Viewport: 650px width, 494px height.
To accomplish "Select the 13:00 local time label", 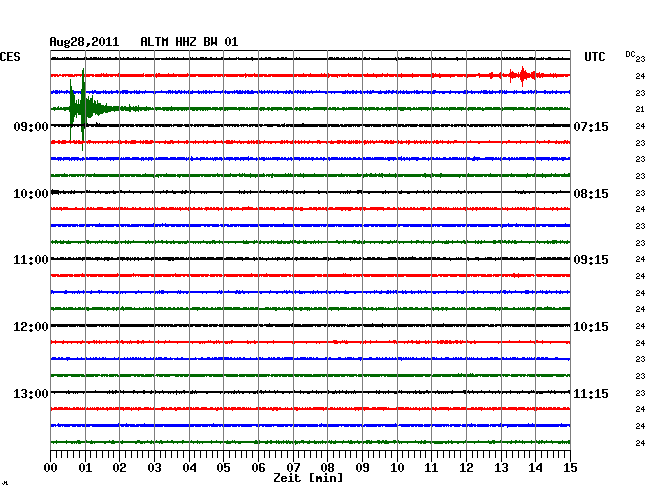I will [31, 393].
